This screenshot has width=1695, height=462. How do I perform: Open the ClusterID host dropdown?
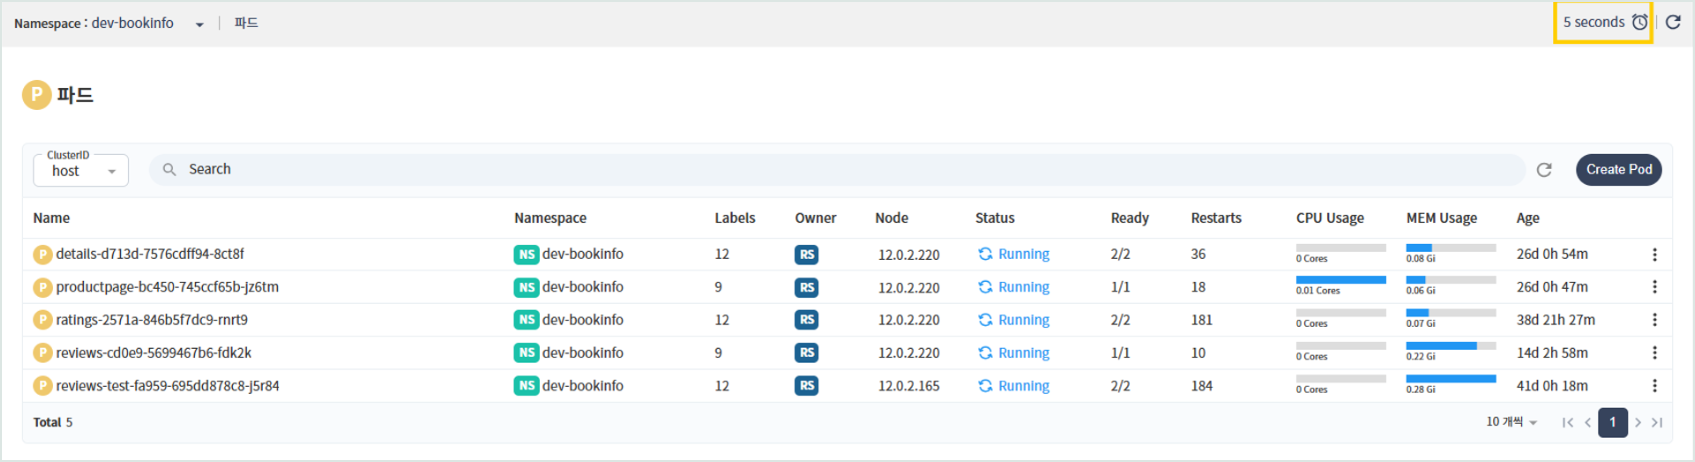coord(81,170)
